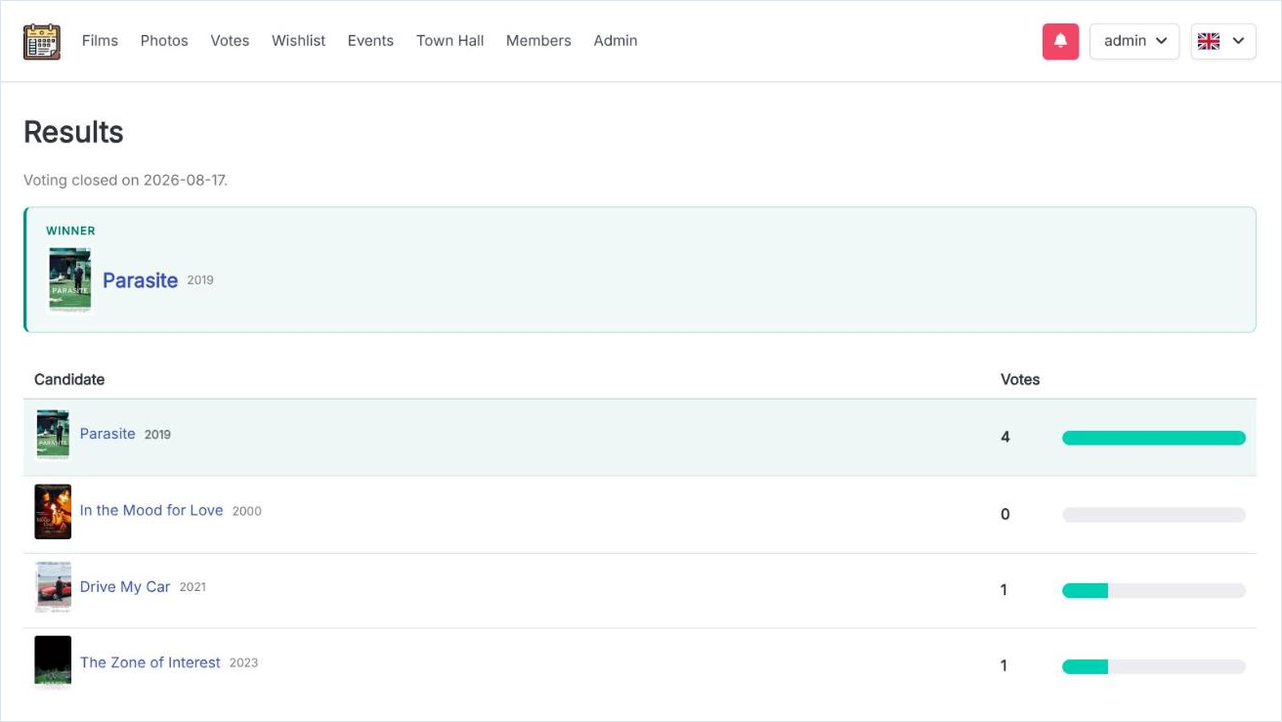Image resolution: width=1282 pixels, height=722 pixels.
Task: Click the year 2021 beside Drive My Car
Action: [x=193, y=587]
